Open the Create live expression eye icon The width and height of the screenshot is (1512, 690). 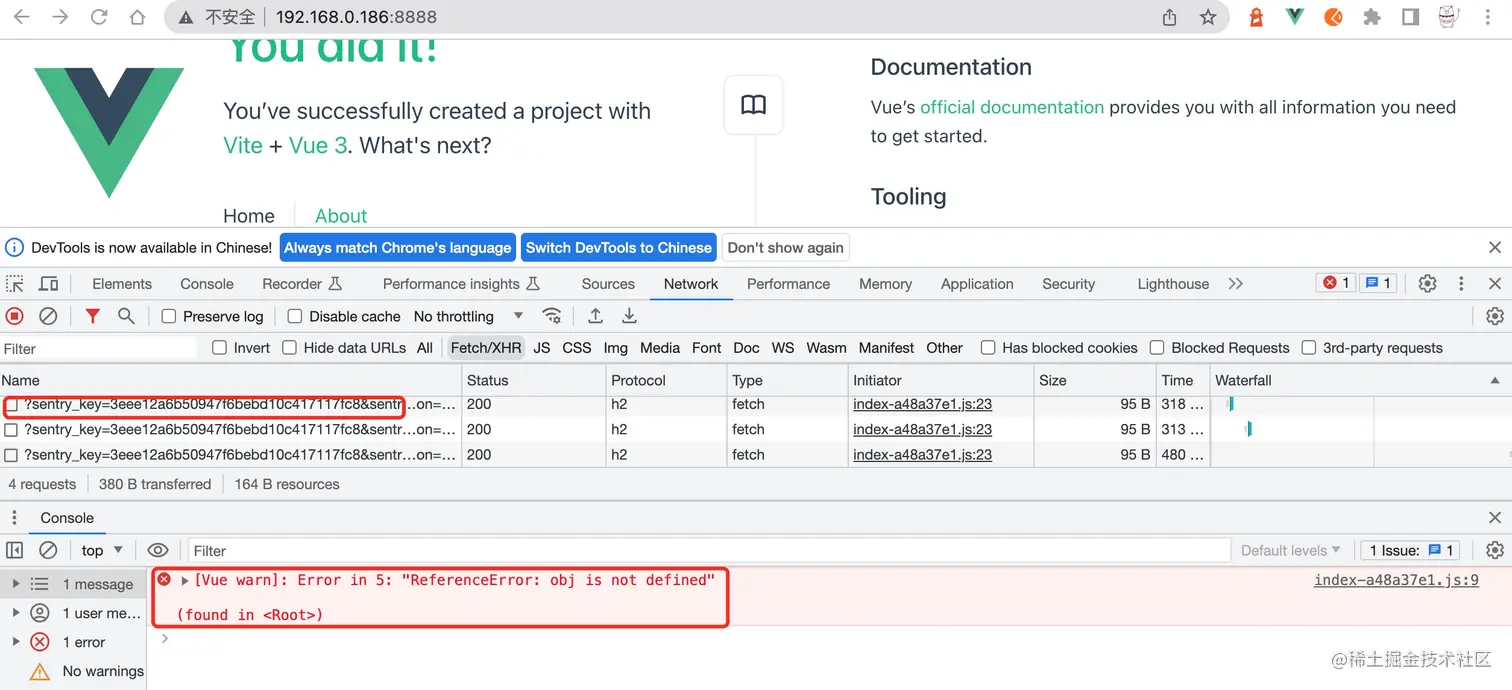click(x=158, y=550)
